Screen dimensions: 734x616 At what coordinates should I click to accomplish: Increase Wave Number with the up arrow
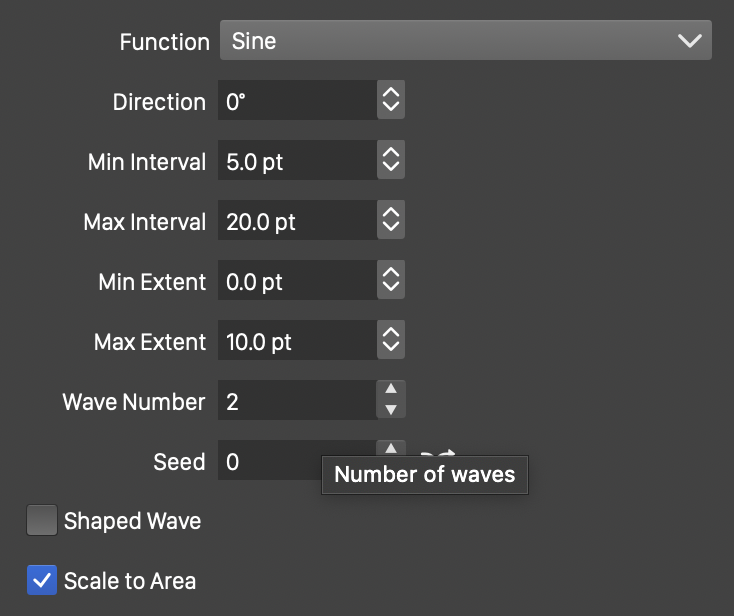(391, 390)
